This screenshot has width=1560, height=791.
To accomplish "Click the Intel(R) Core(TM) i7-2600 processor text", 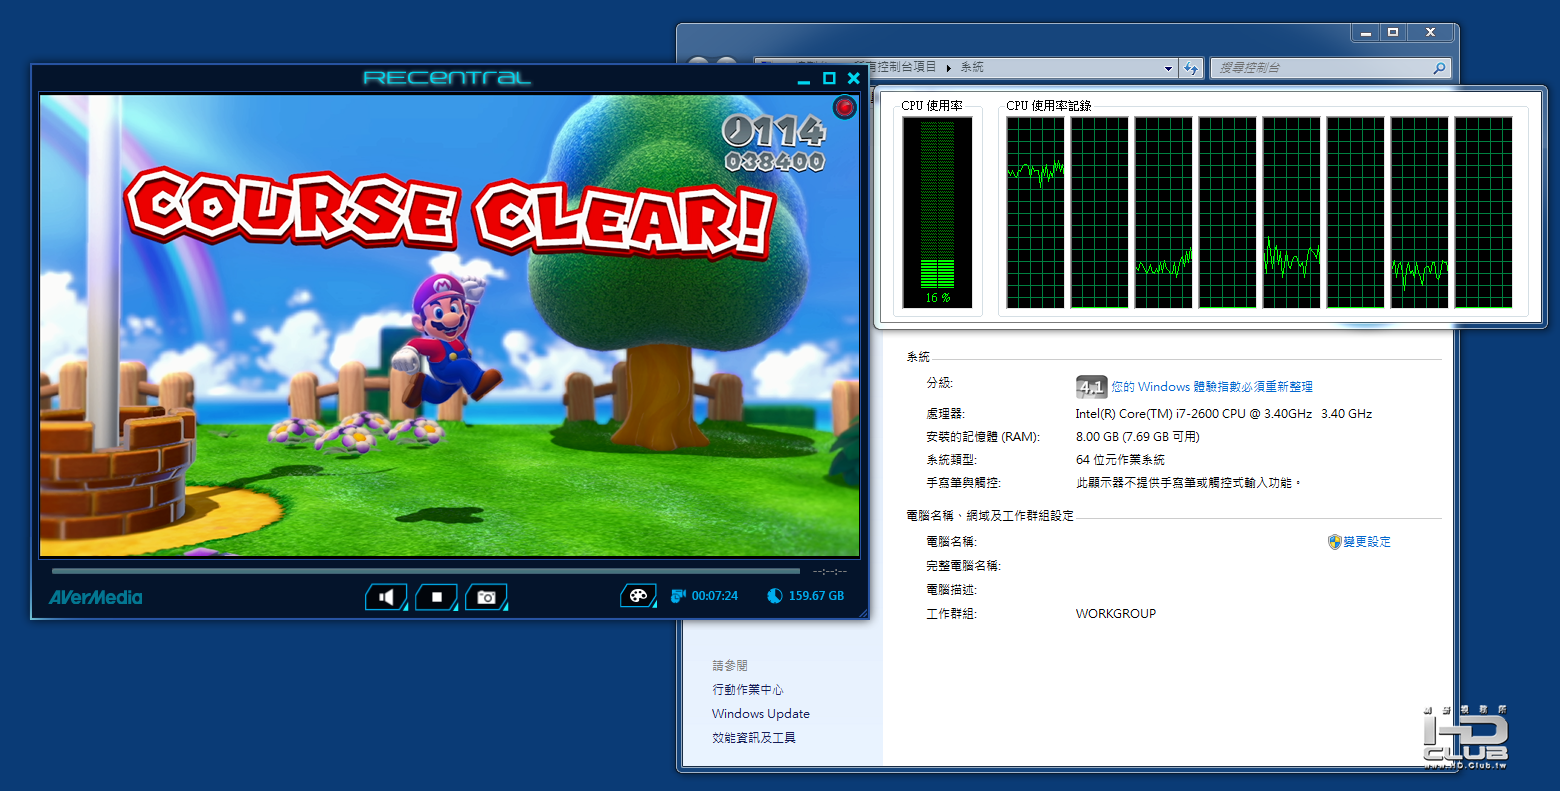I will (x=1224, y=414).
